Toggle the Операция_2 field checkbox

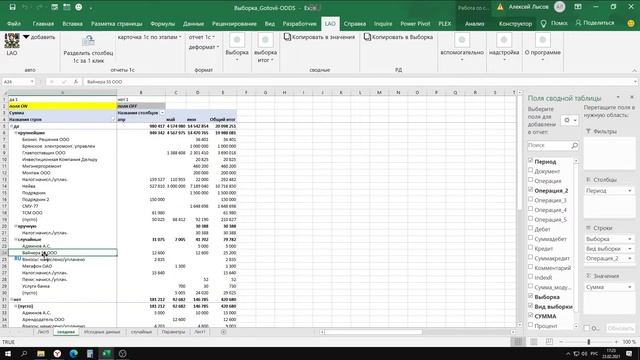click(530, 190)
